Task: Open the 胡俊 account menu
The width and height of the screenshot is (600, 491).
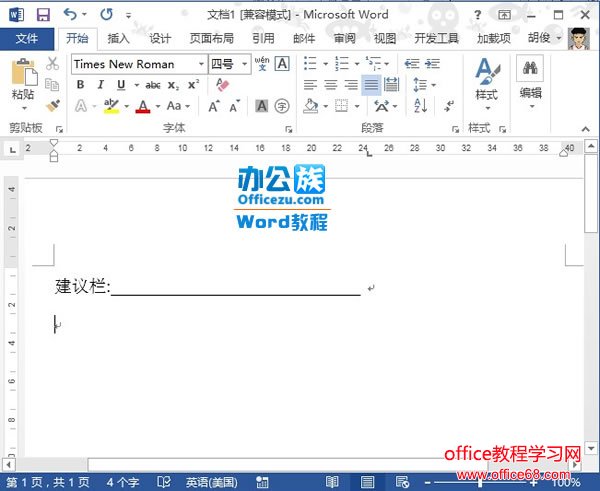Action: (544, 38)
